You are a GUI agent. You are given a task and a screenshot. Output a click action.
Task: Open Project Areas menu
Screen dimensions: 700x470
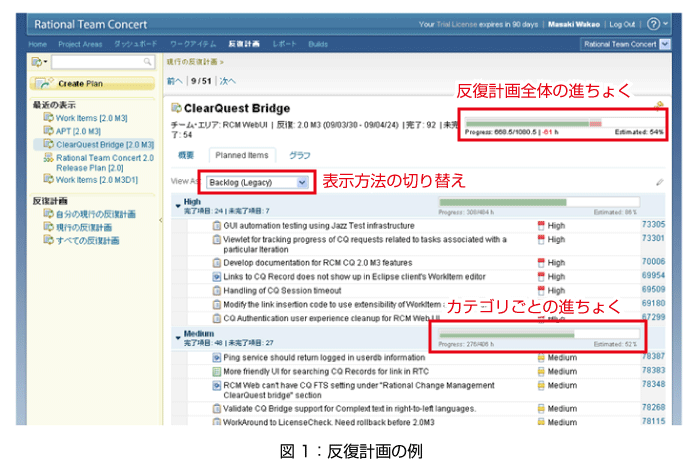click(80, 44)
